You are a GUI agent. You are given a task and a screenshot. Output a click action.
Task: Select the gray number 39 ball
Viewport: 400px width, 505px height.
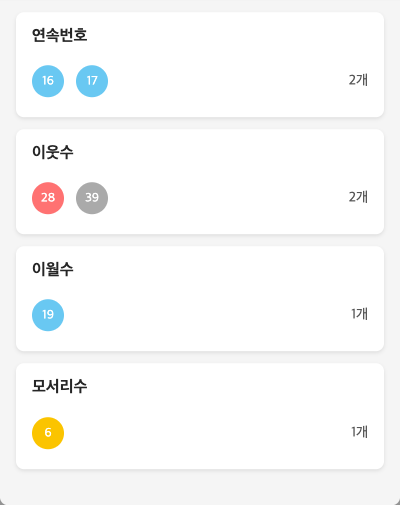click(x=92, y=198)
